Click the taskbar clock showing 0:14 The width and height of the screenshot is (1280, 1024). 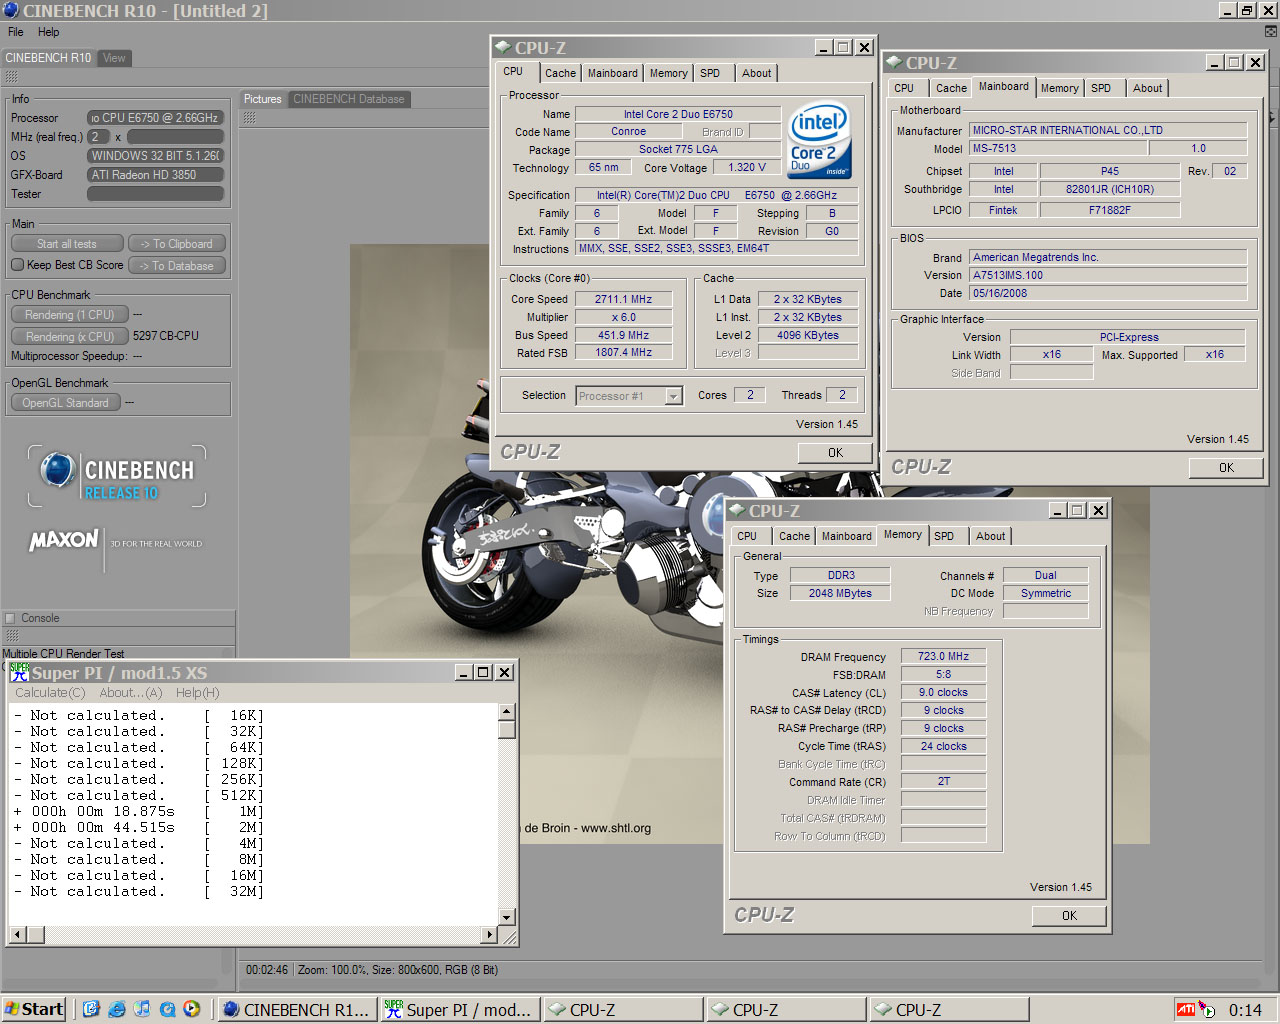pos(1245,1010)
